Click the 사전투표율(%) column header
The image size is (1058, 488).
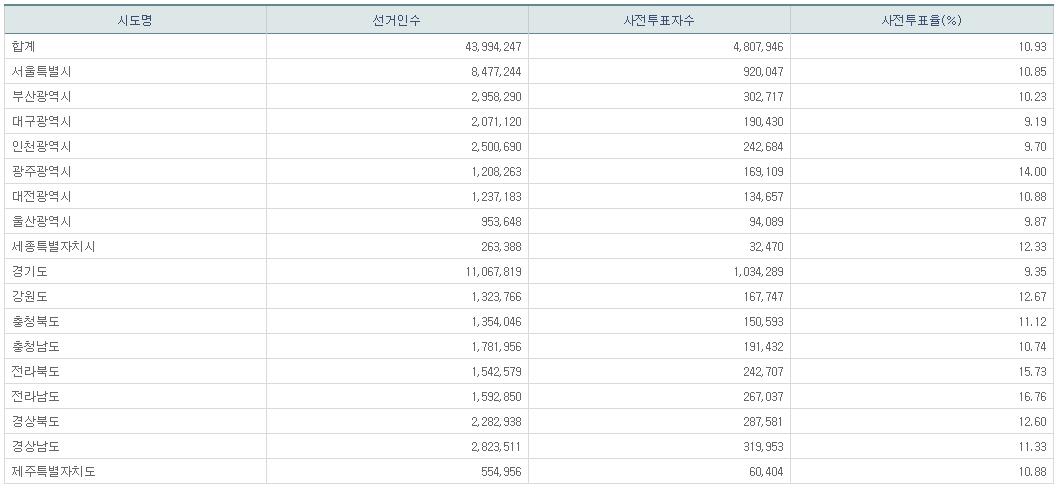point(921,20)
